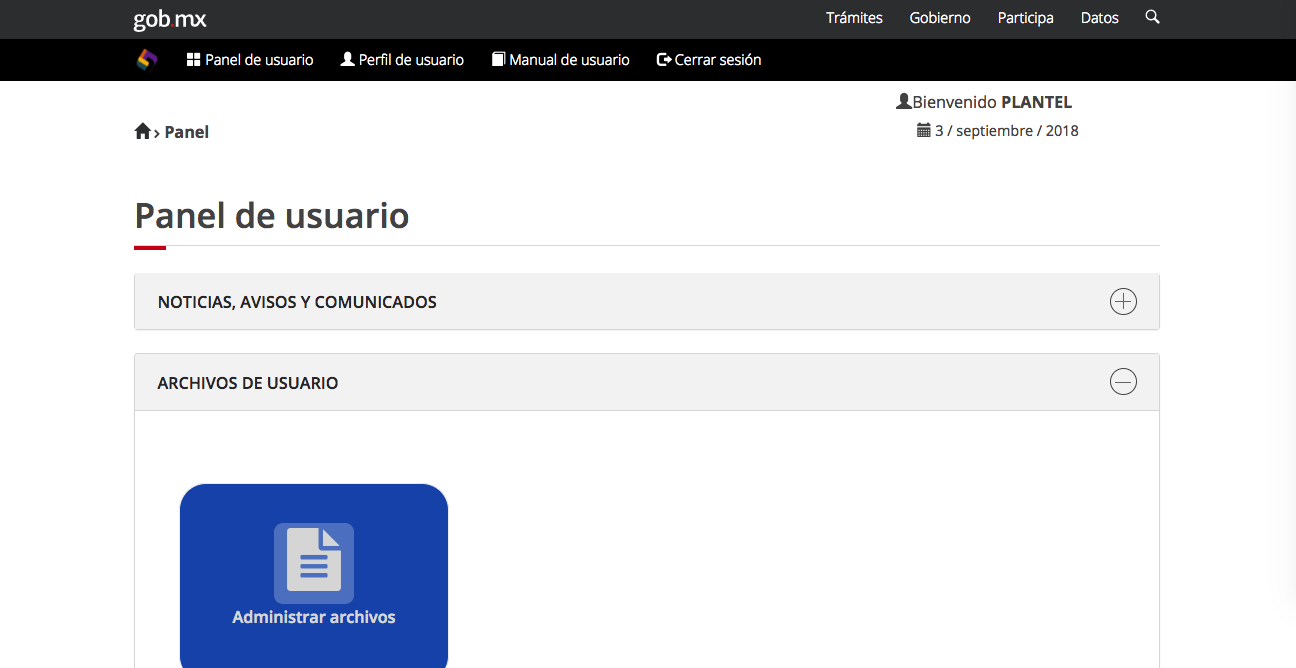Go to Datos in top navigation
Viewport: 1296px width, 668px height.
(1099, 18)
